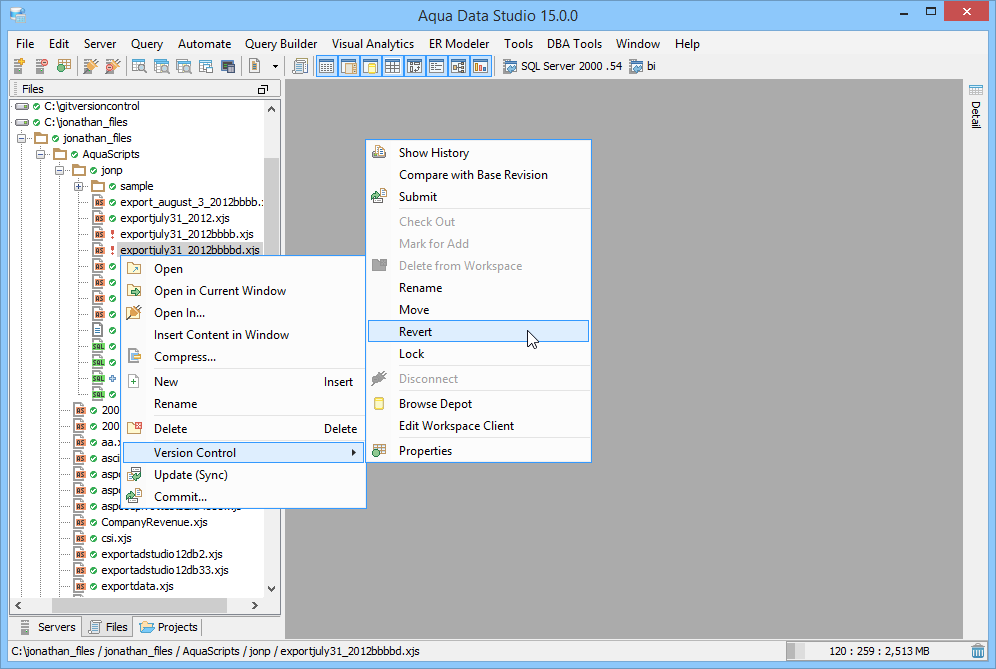Click the bi connection icon in toolbar
This screenshot has height=669, width=996.
636,66
